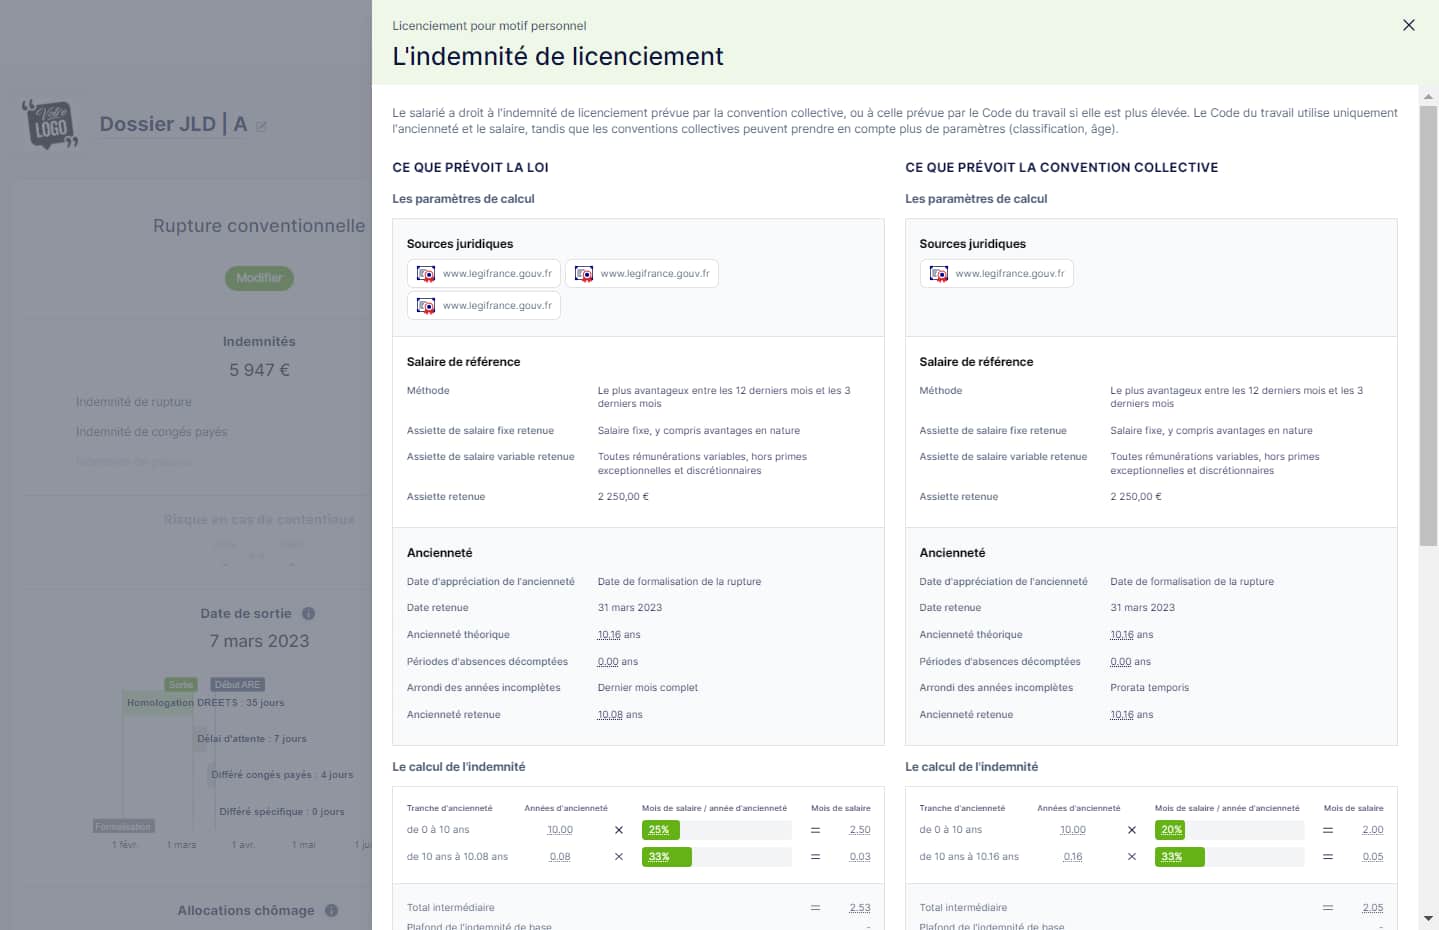
Task: Click the 2.53 total intermédiaire value
Action: tap(859, 908)
